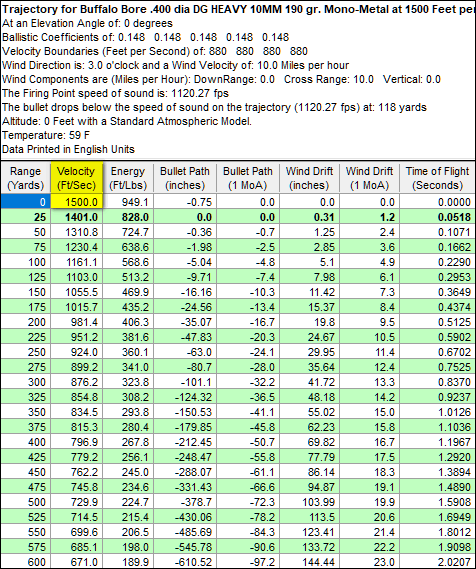Click the 1.0126 time of flight cell

[x=438, y=412]
